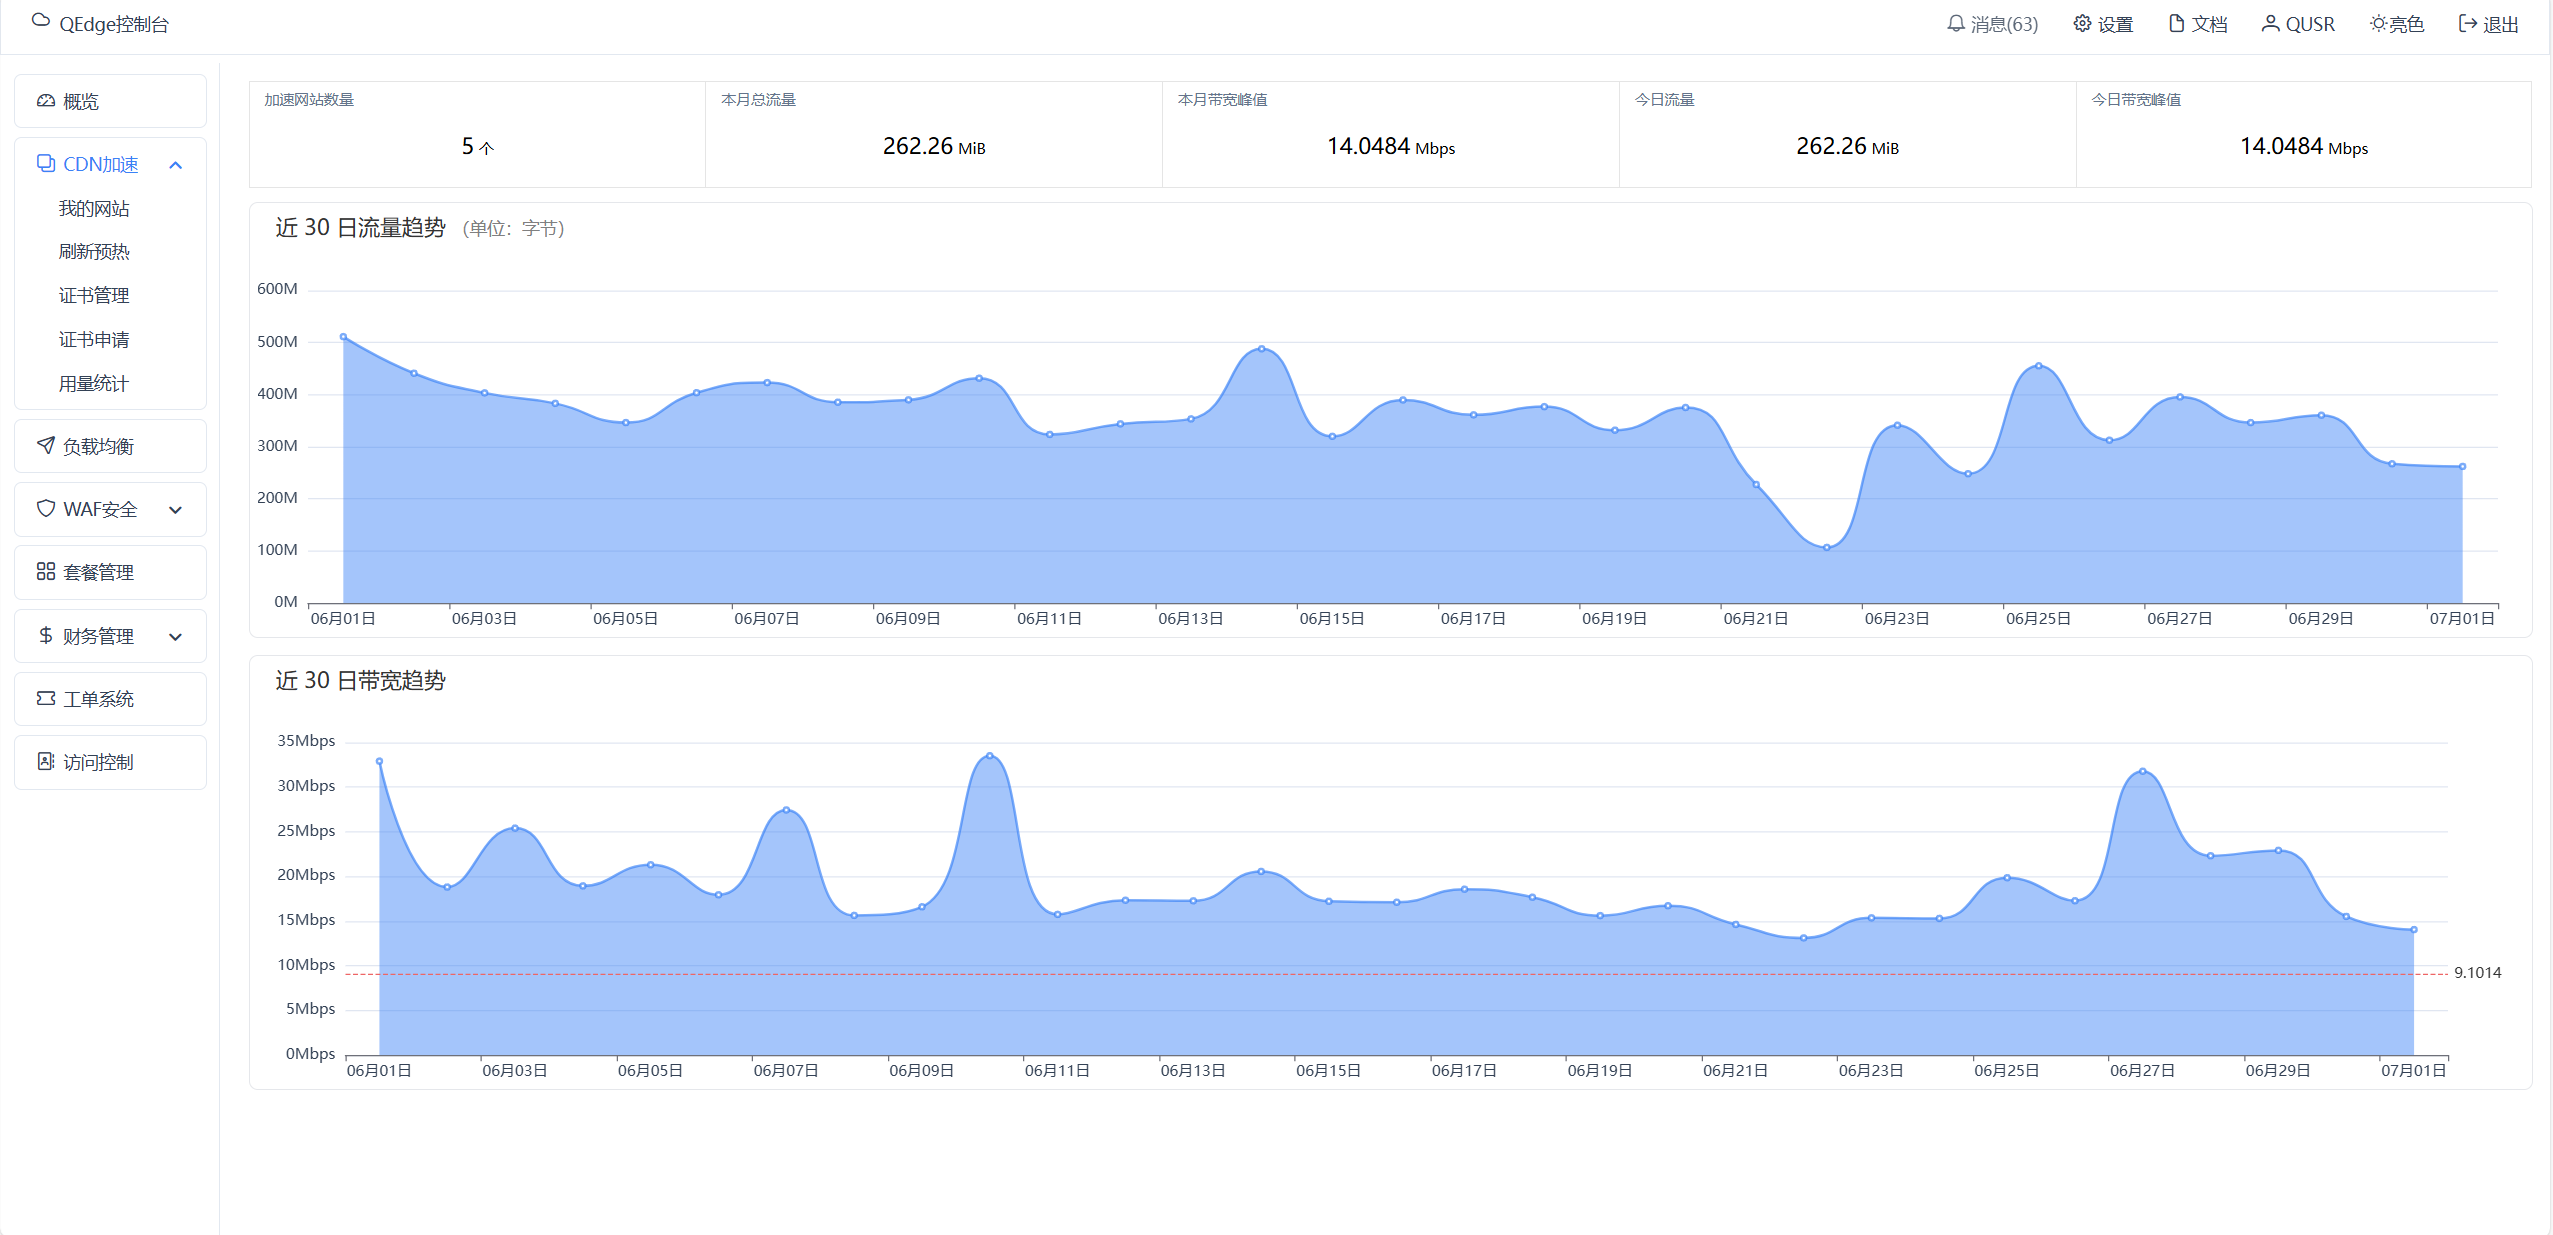The image size is (2553, 1235).
Task: Expand the WAF安全 menu chevron
Action: tap(176, 510)
